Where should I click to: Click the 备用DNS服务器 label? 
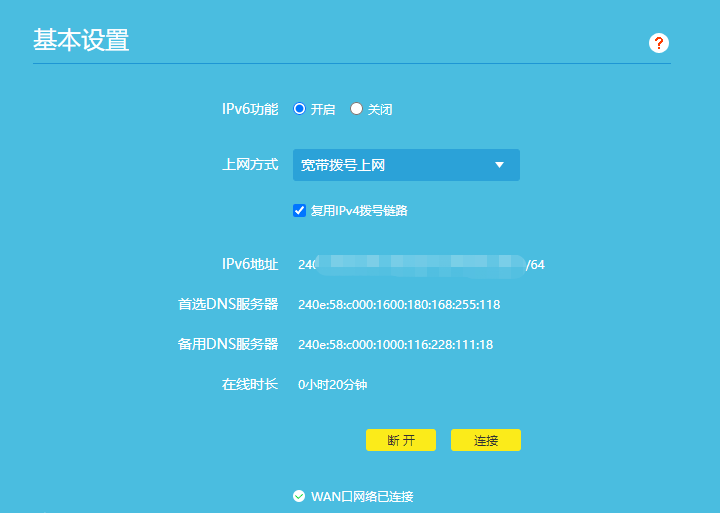pos(227,344)
